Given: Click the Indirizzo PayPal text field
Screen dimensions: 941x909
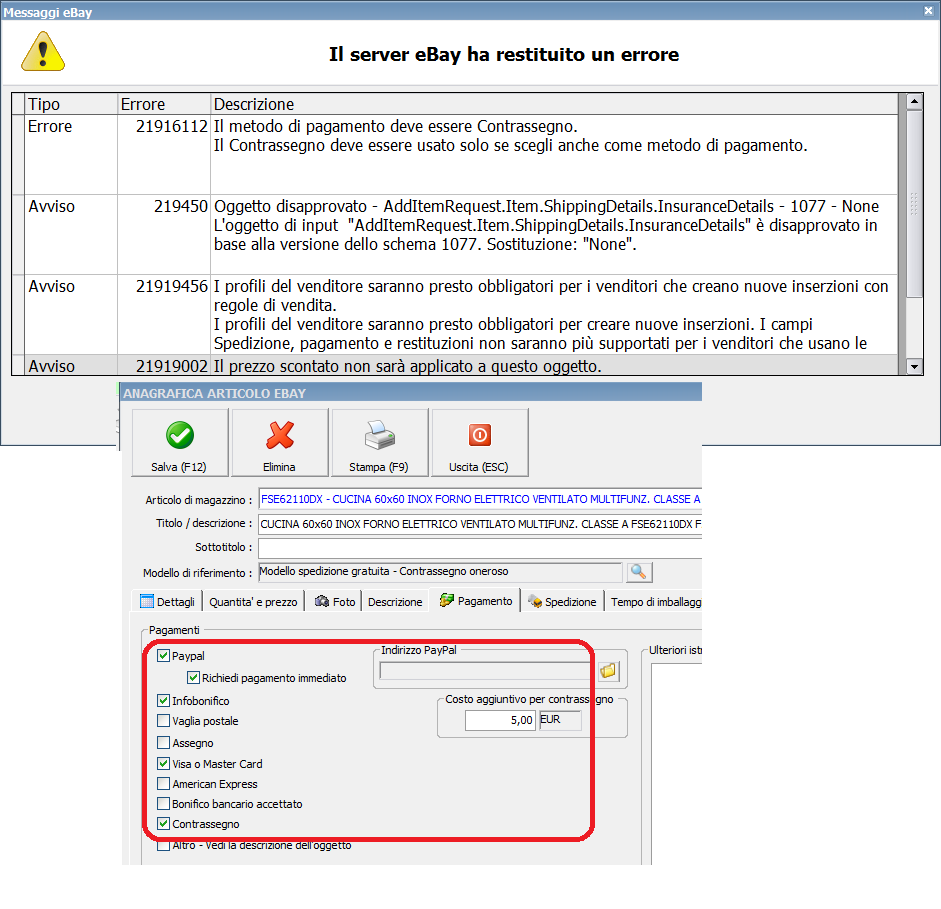Looking at the screenshot, I should coord(486,671).
